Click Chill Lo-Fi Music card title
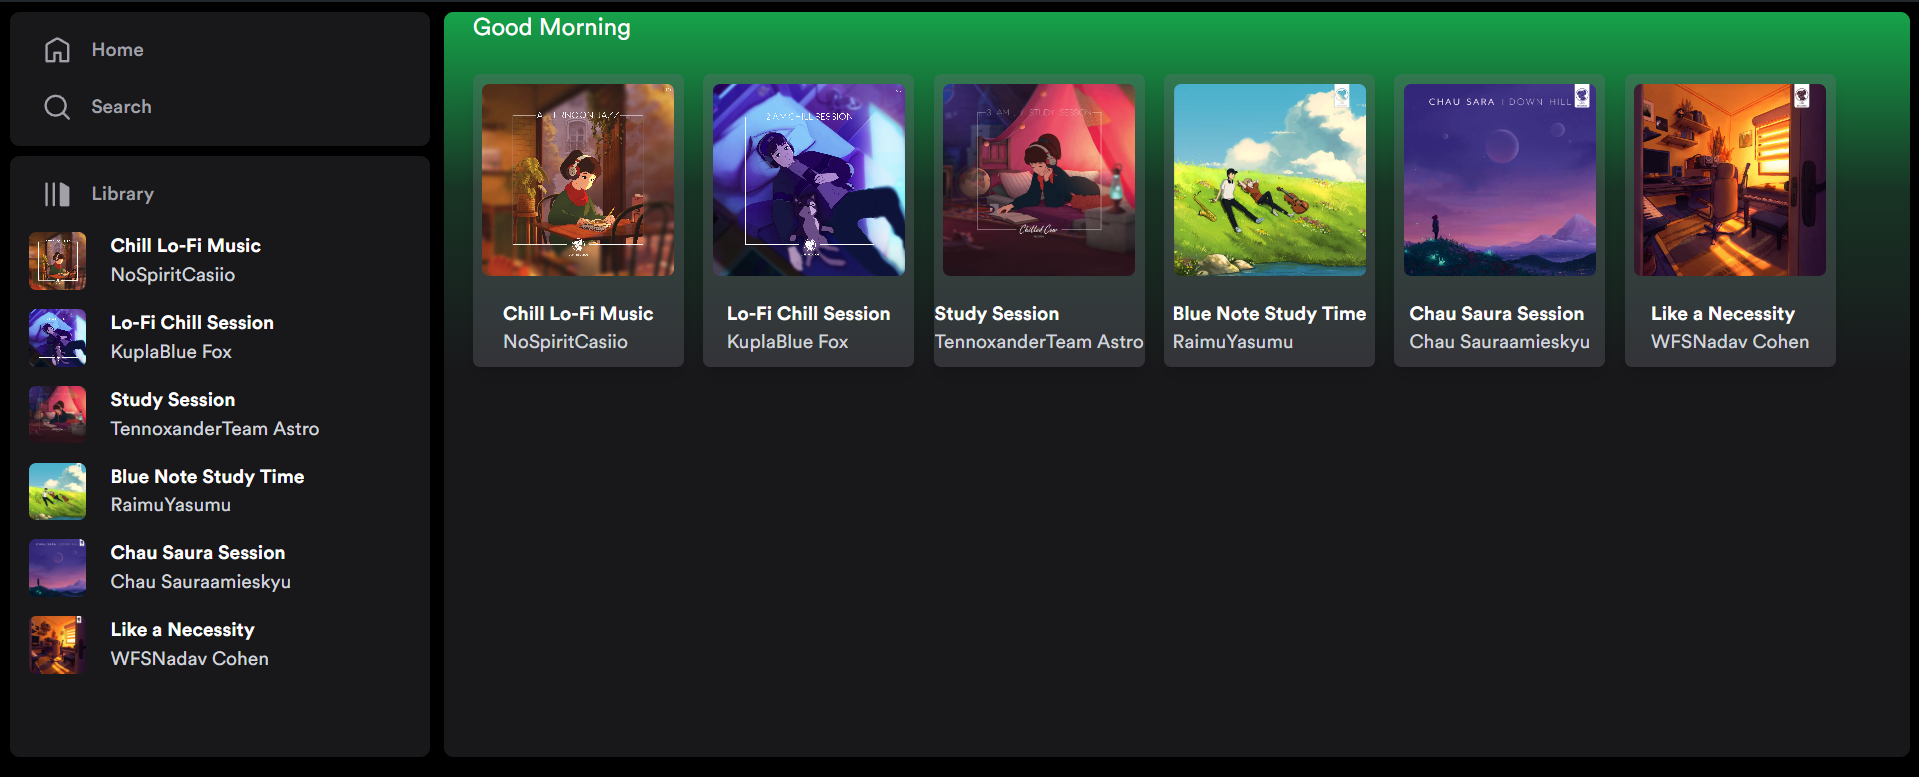The height and width of the screenshot is (777, 1919). coord(578,314)
